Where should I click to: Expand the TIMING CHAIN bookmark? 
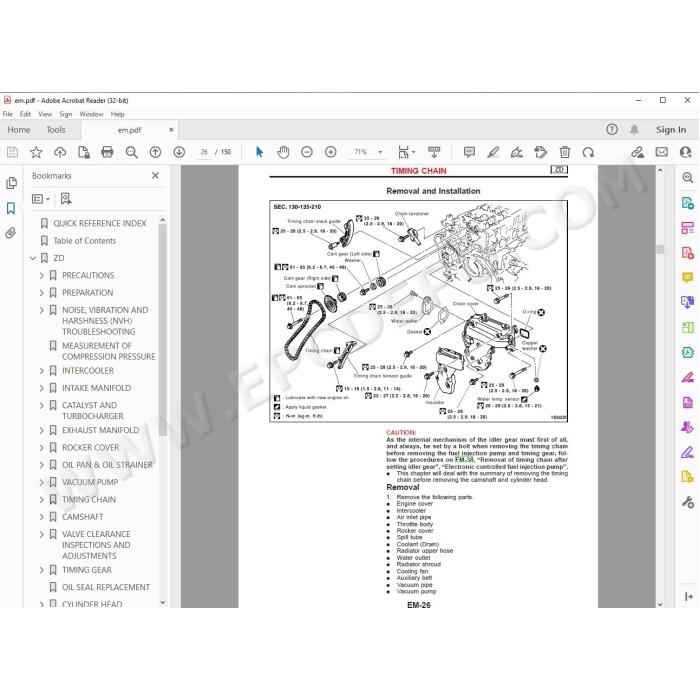coord(42,500)
